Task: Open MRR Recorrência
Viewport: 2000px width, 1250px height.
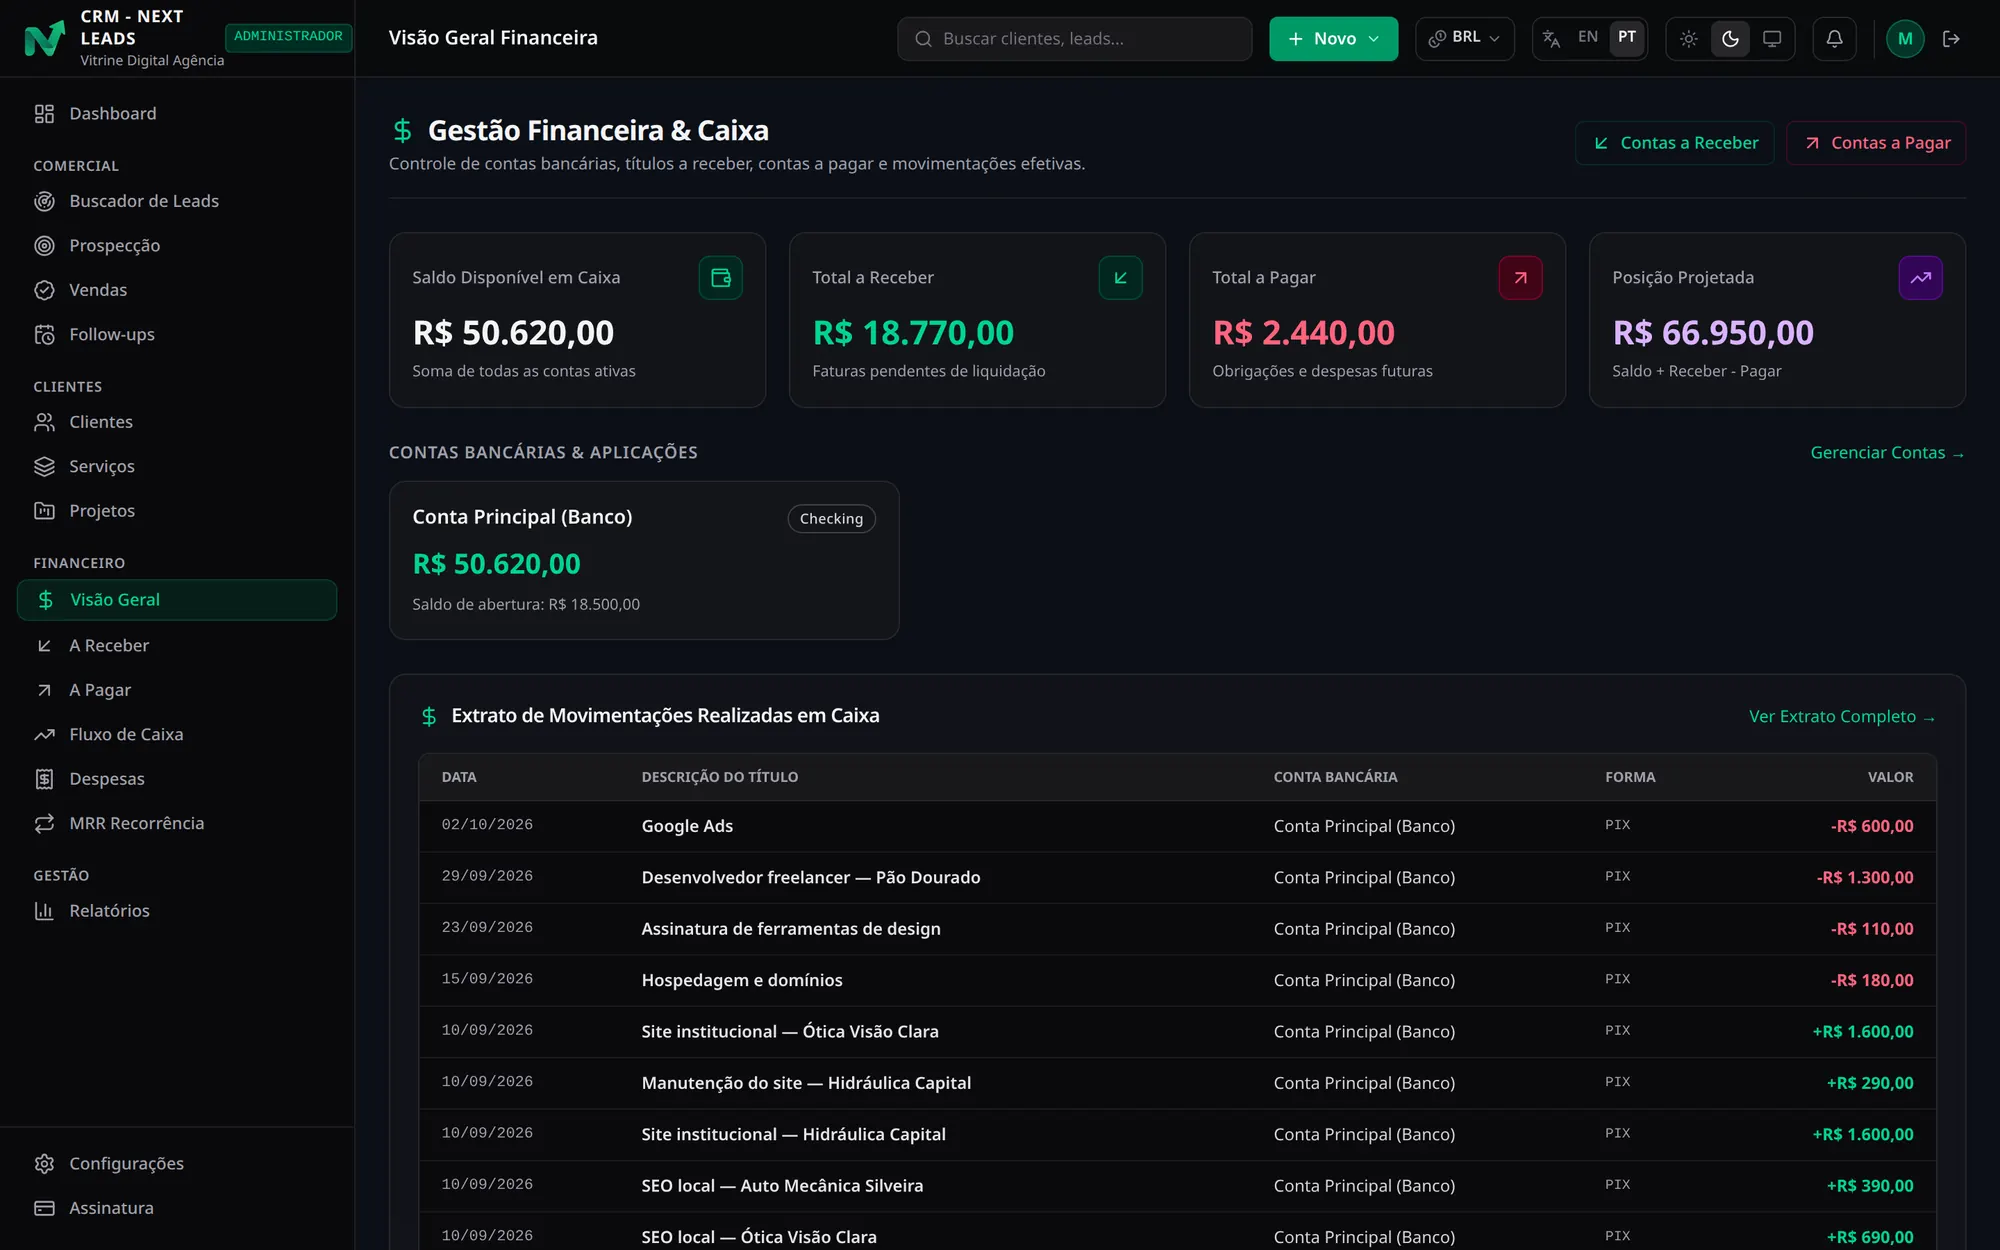Action: [x=177, y=824]
